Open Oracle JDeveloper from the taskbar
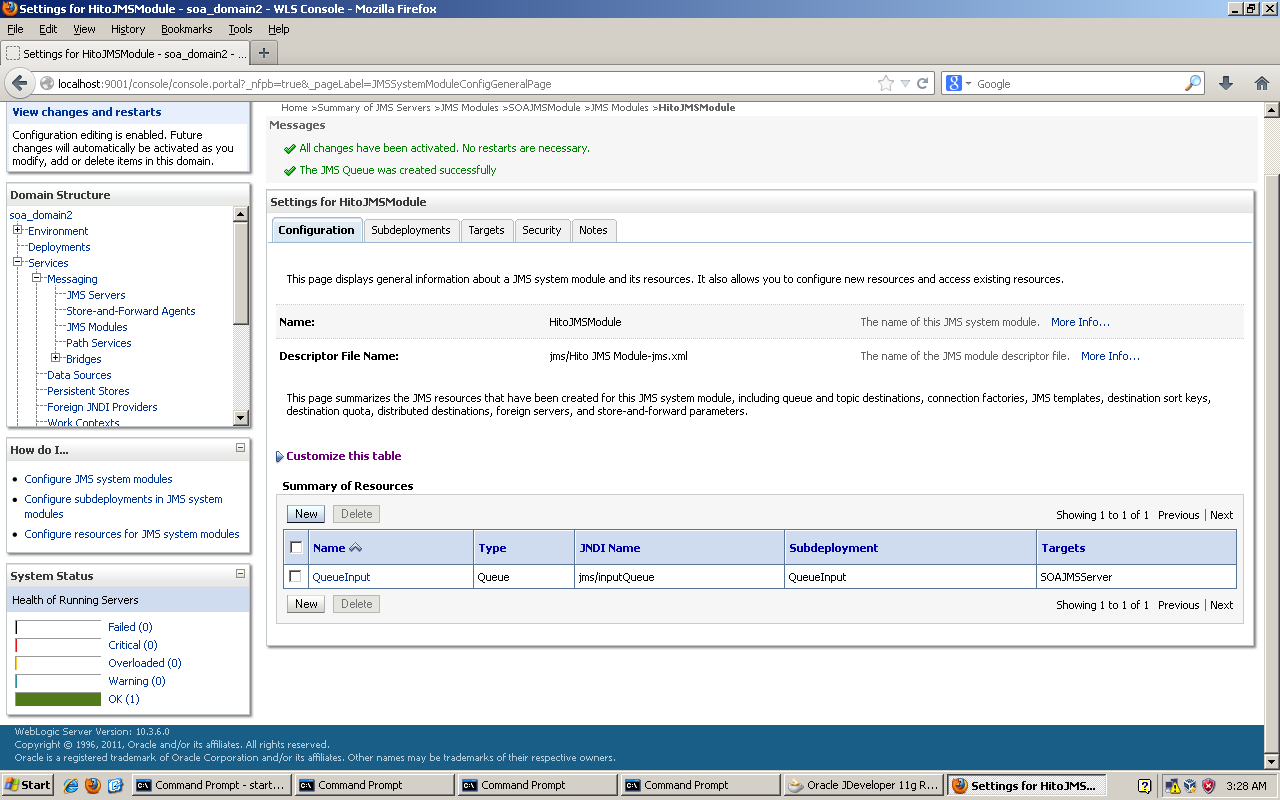1280x800 pixels. pos(862,784)
